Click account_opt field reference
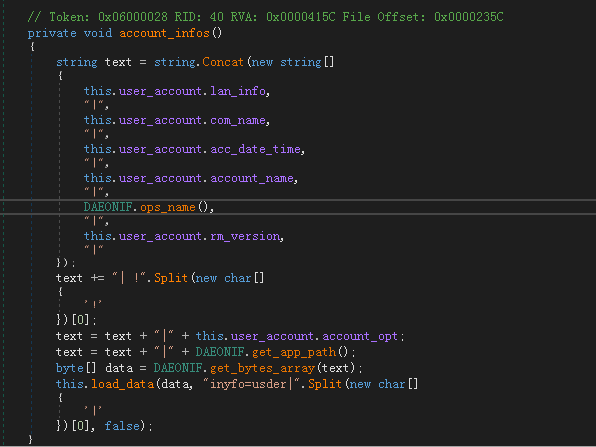The height and width of the screenshot is (447, 596). (x=360, y=336)
